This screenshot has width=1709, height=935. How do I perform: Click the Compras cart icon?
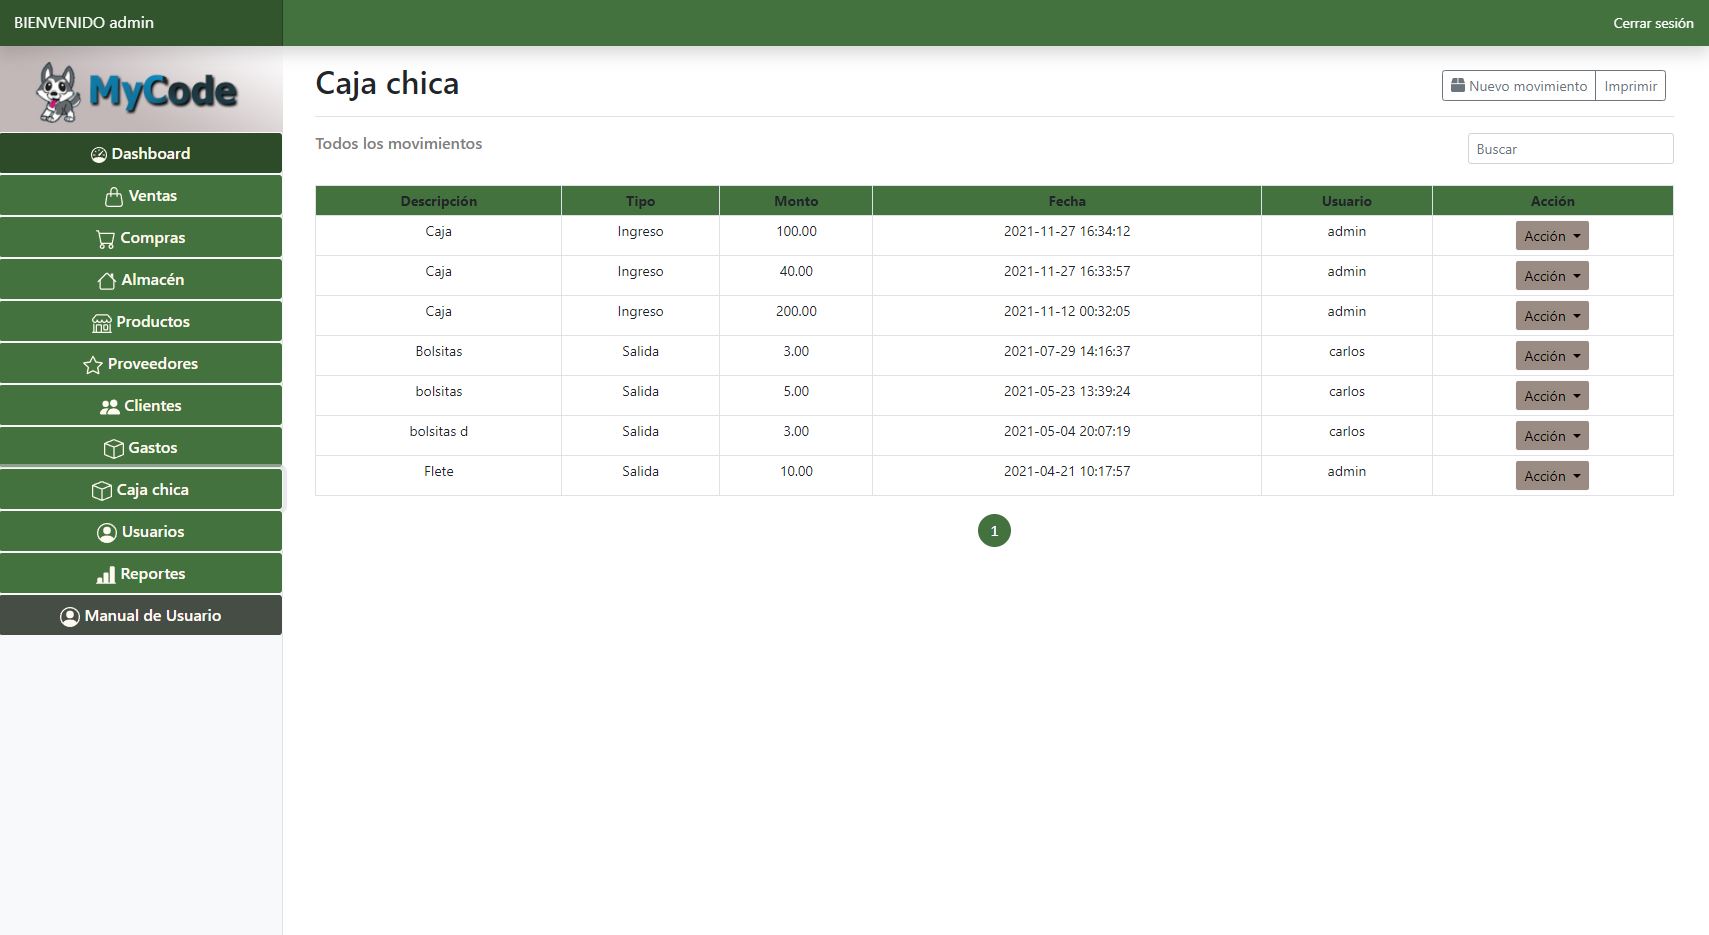(x=105, y=239)
